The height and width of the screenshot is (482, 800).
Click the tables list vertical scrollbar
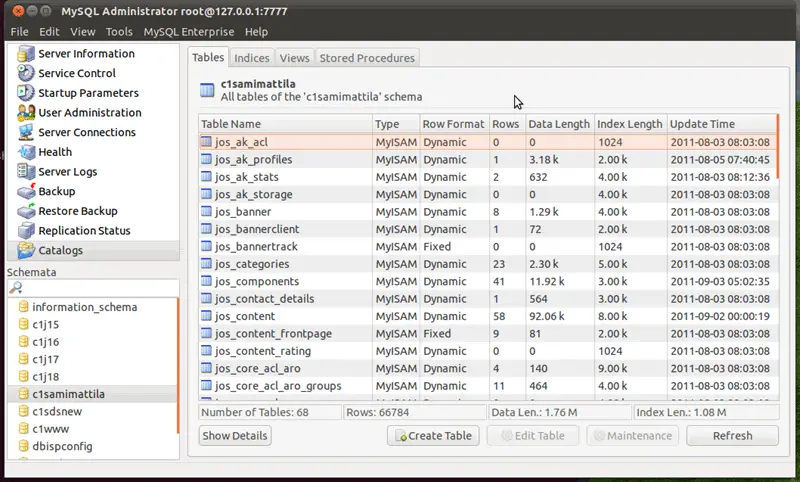pos(778,146)
